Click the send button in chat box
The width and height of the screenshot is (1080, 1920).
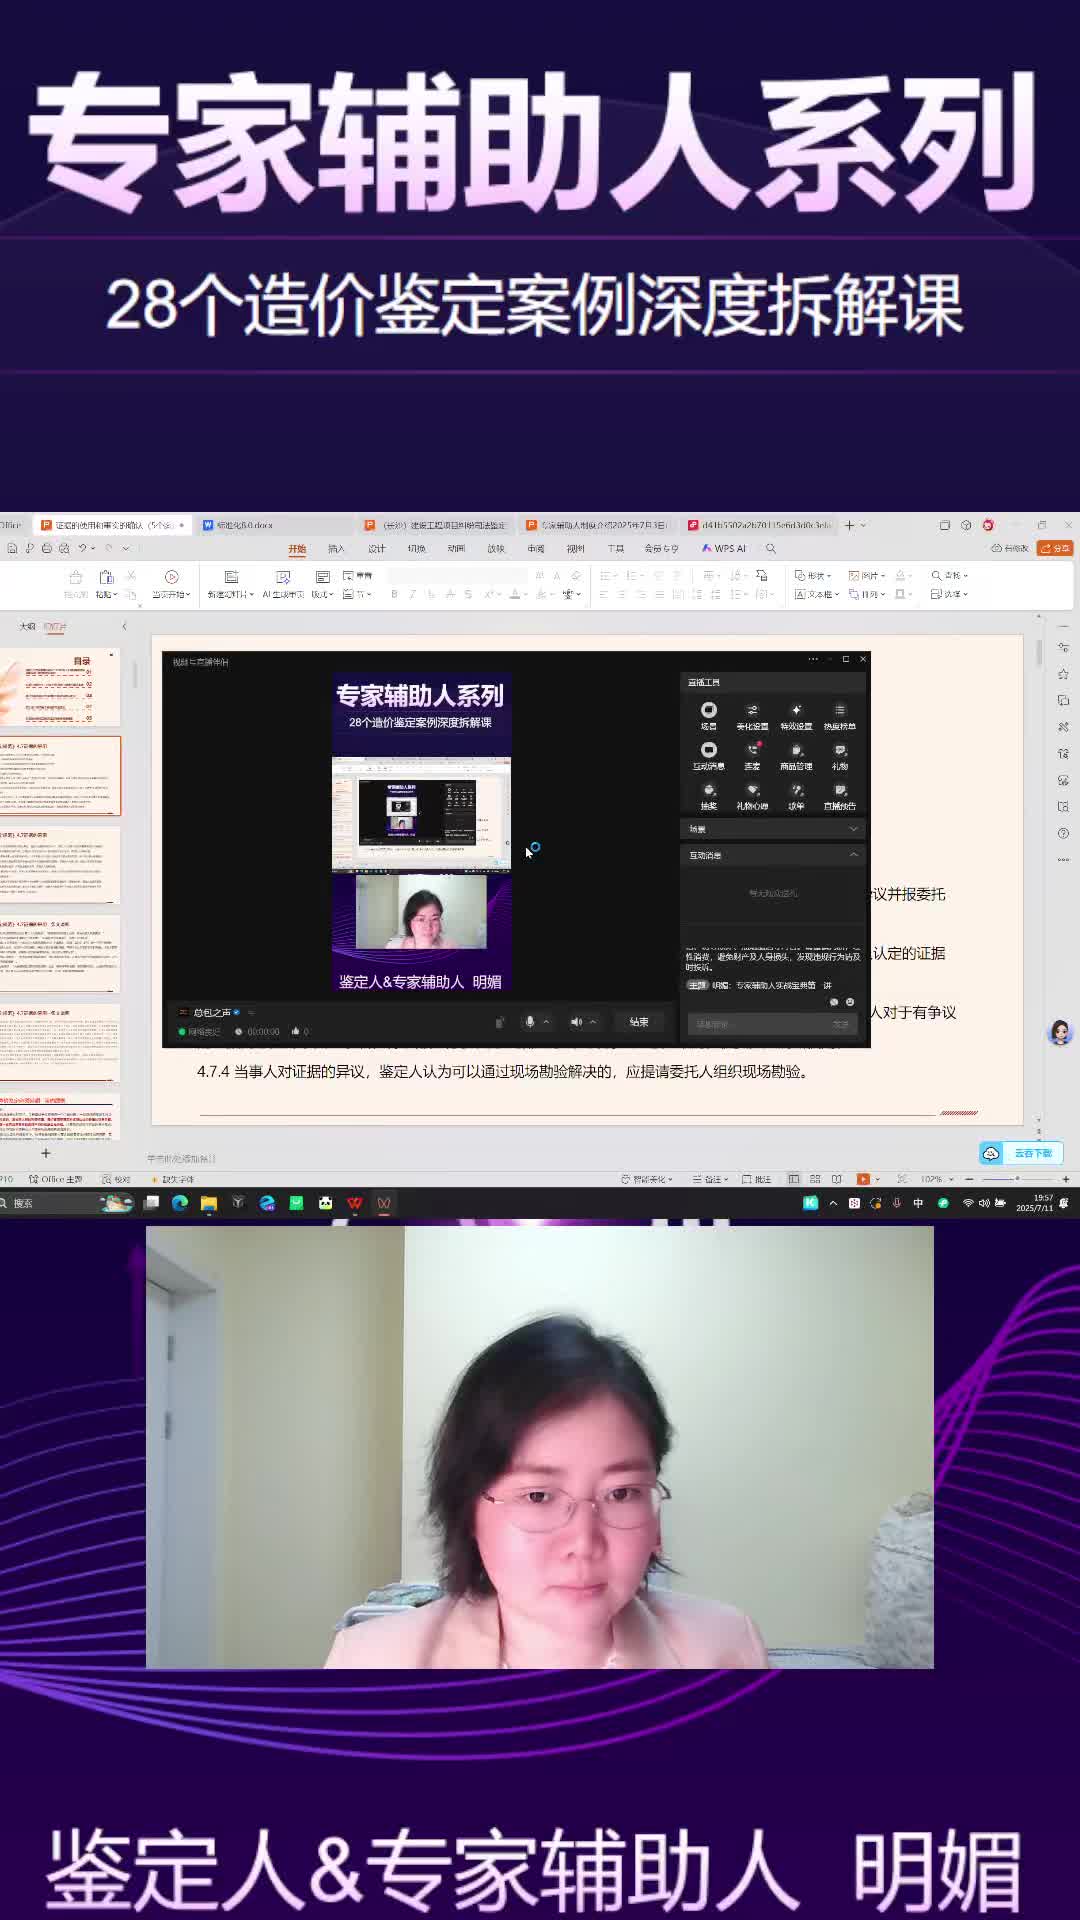pyautogui.click(x=841, y=1024)
